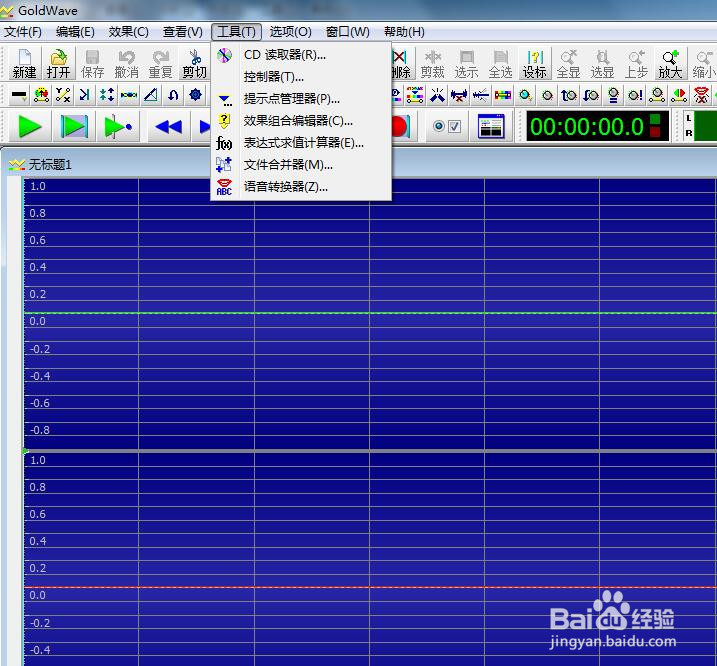Click the file merger icon in Tools menu
The image size is (717, 666).
pos(224,165)
